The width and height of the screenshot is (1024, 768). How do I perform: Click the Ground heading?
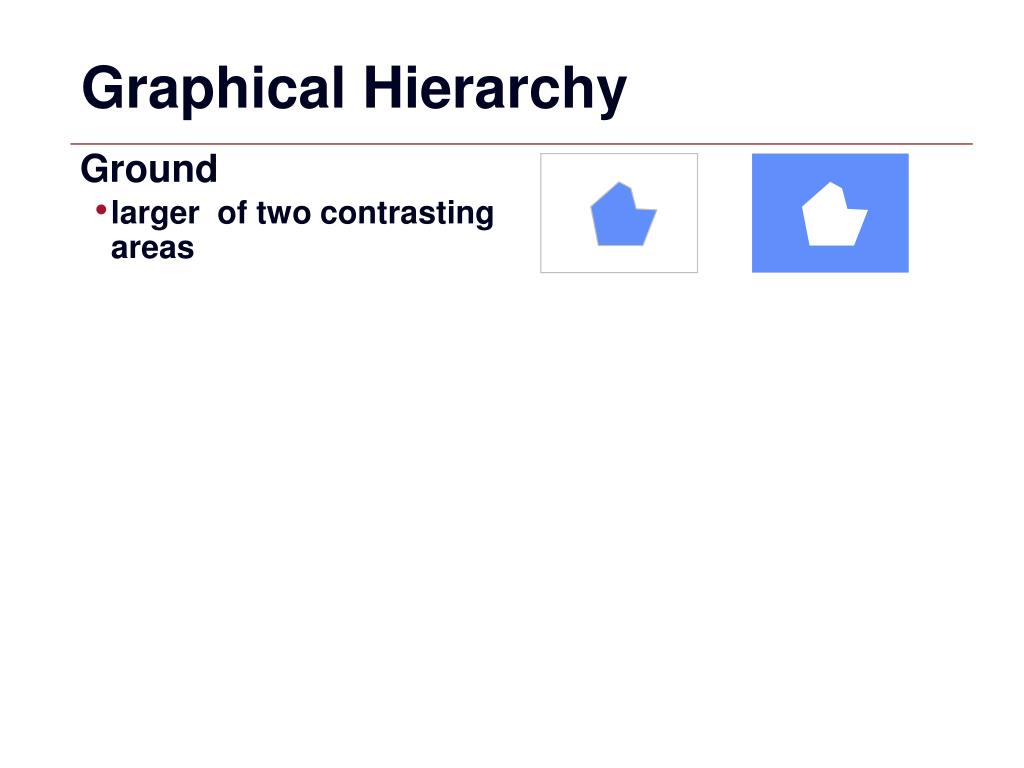pos(149,168)
